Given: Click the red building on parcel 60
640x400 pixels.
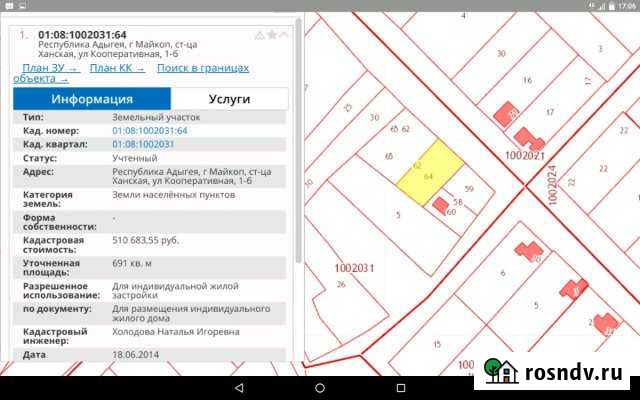Looking at the screenshot, I should (440, 205).
